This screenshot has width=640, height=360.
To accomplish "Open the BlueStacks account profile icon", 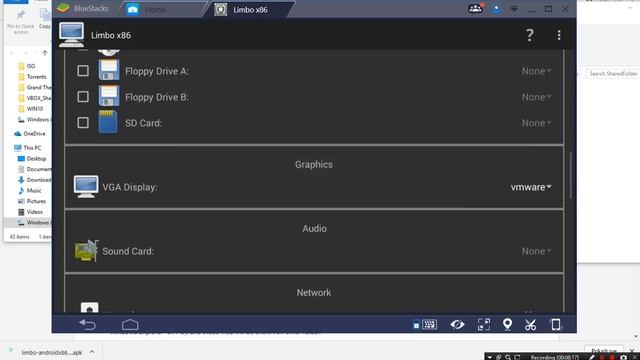I will [496, 9].
